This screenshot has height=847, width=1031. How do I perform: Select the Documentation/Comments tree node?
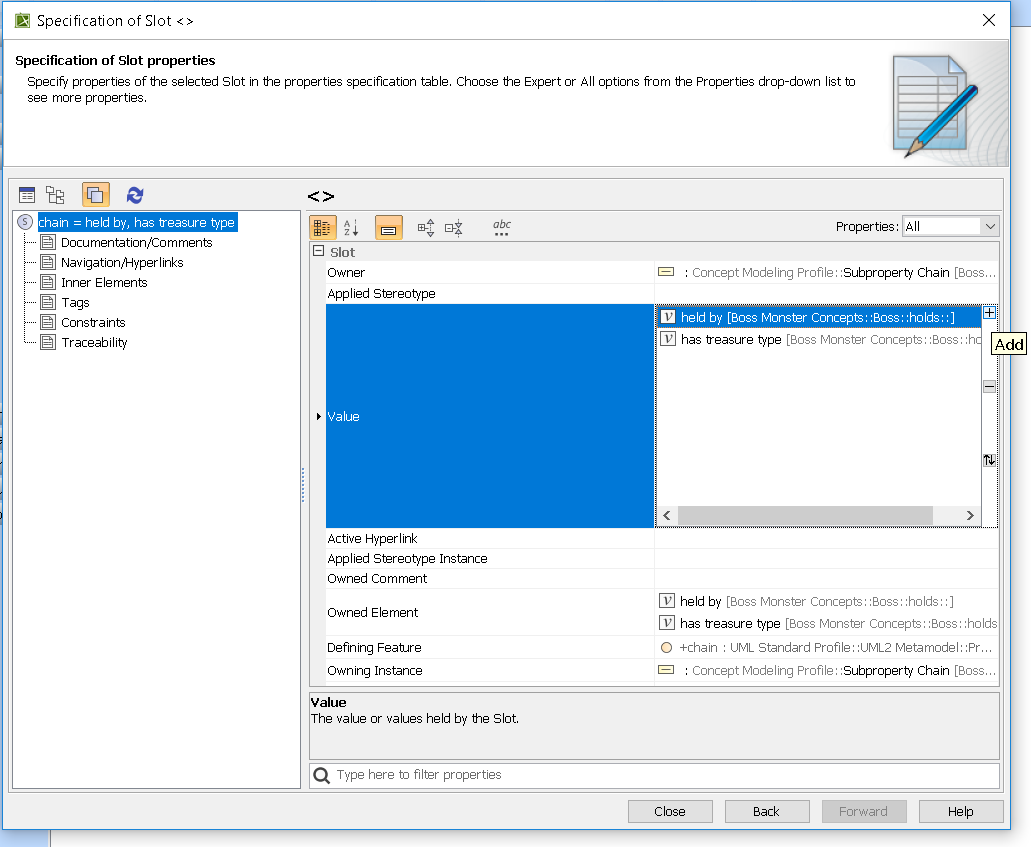[x=136, y=242]
